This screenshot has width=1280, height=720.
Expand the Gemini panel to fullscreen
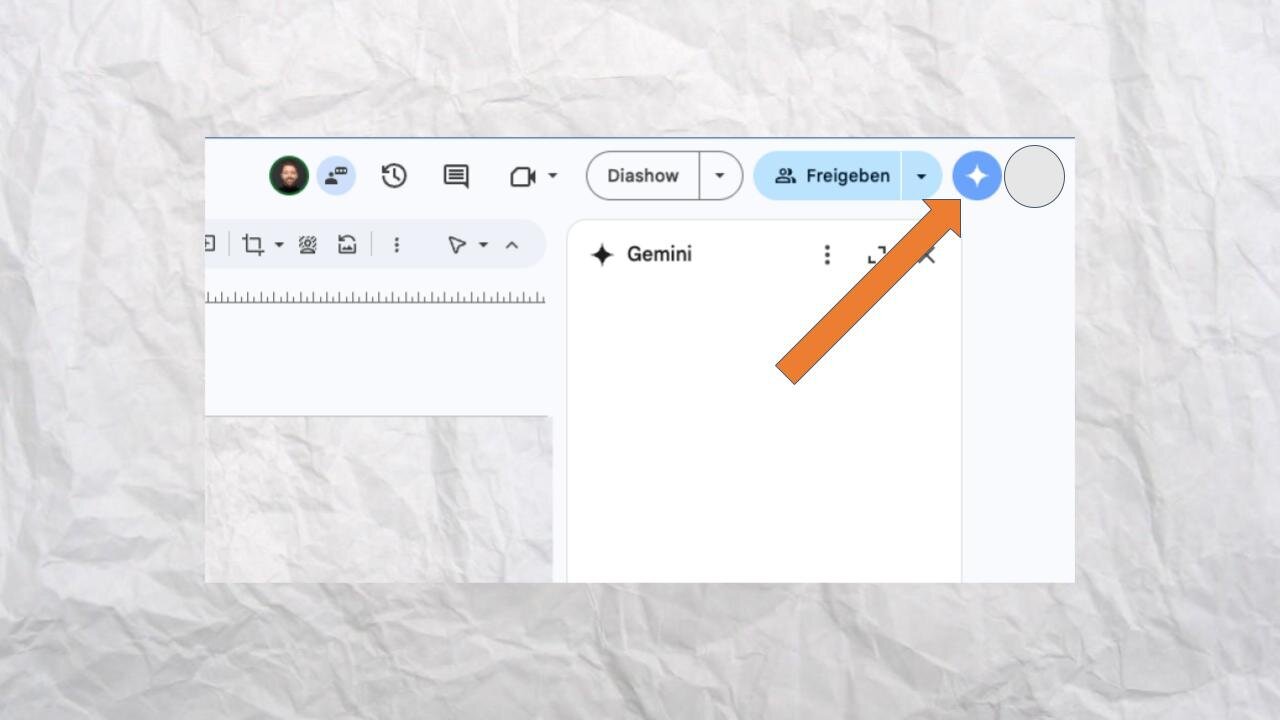[x=876, y=255]
